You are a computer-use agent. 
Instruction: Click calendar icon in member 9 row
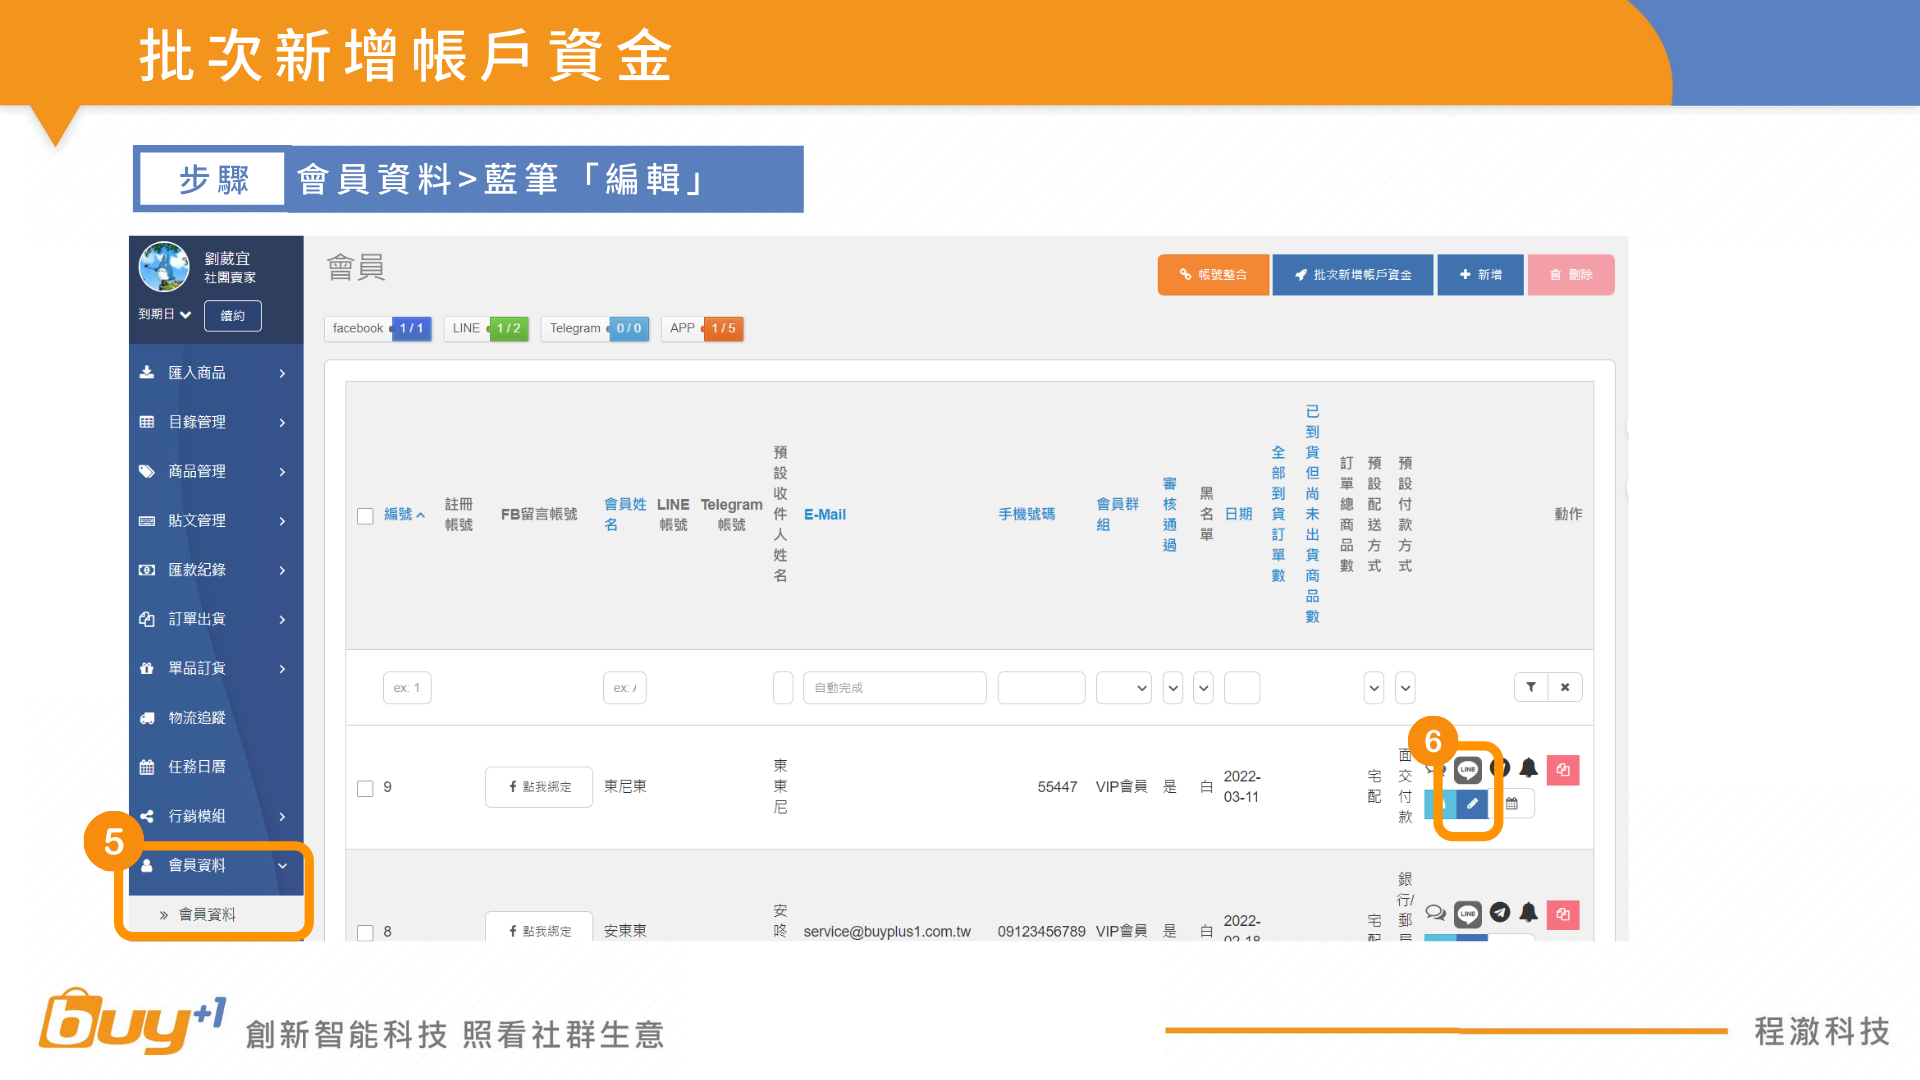tap(1512, 804)
